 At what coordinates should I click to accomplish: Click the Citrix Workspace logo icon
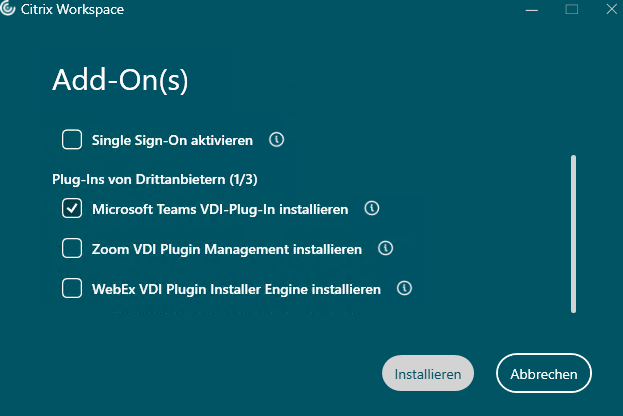click(x=9, y=9)
